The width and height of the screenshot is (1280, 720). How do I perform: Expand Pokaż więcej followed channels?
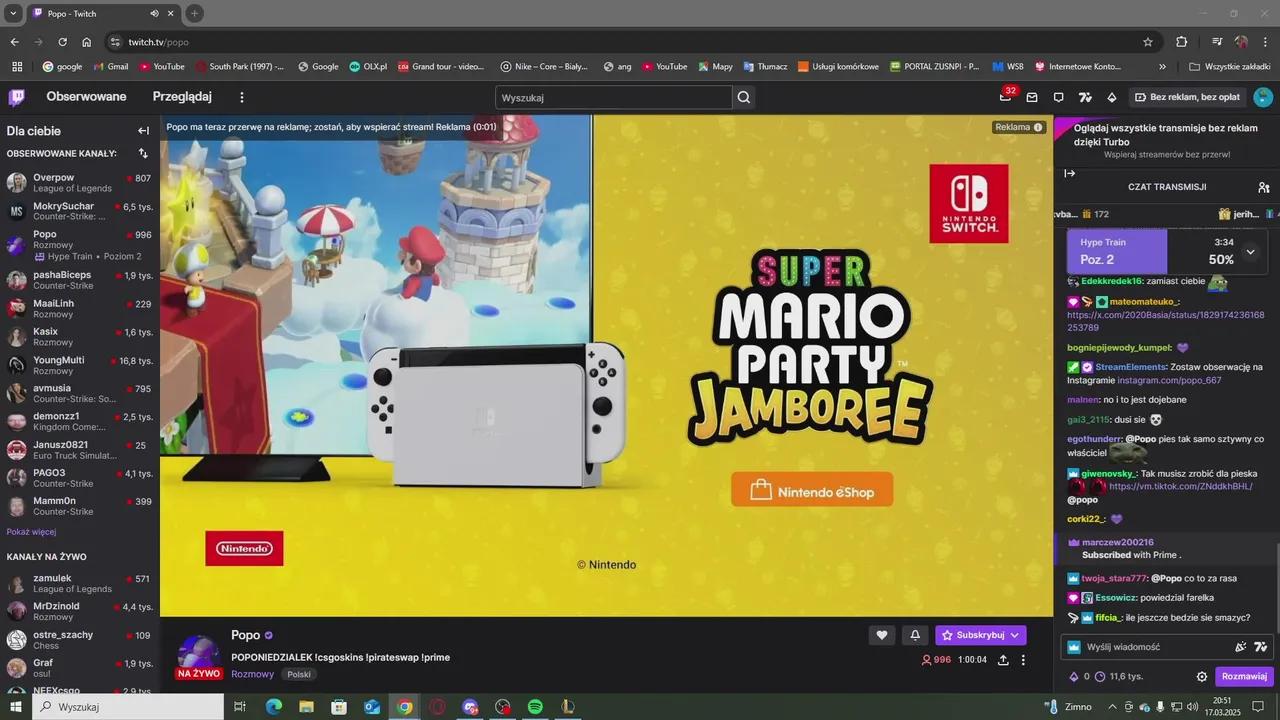31,532
